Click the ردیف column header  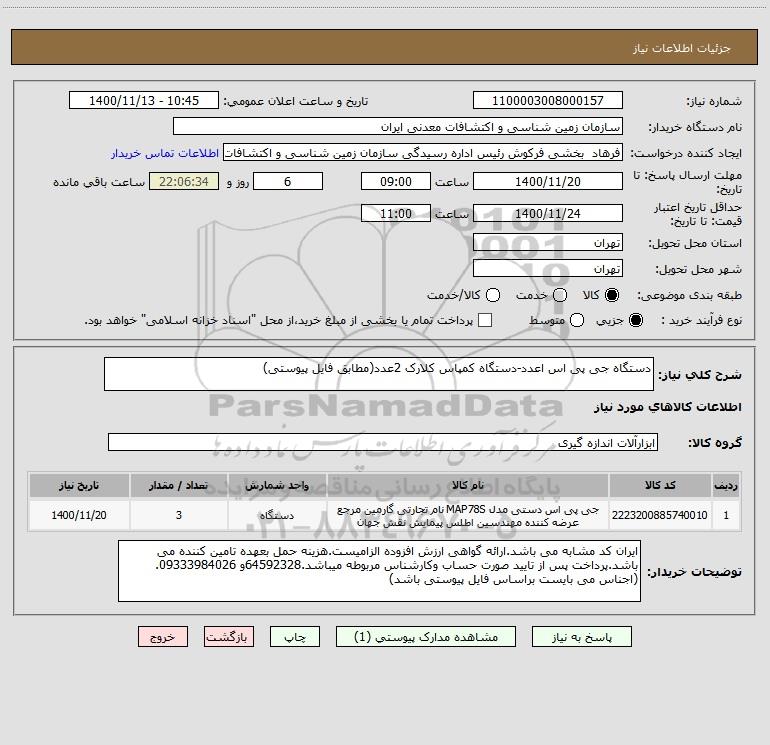[726, 485]
